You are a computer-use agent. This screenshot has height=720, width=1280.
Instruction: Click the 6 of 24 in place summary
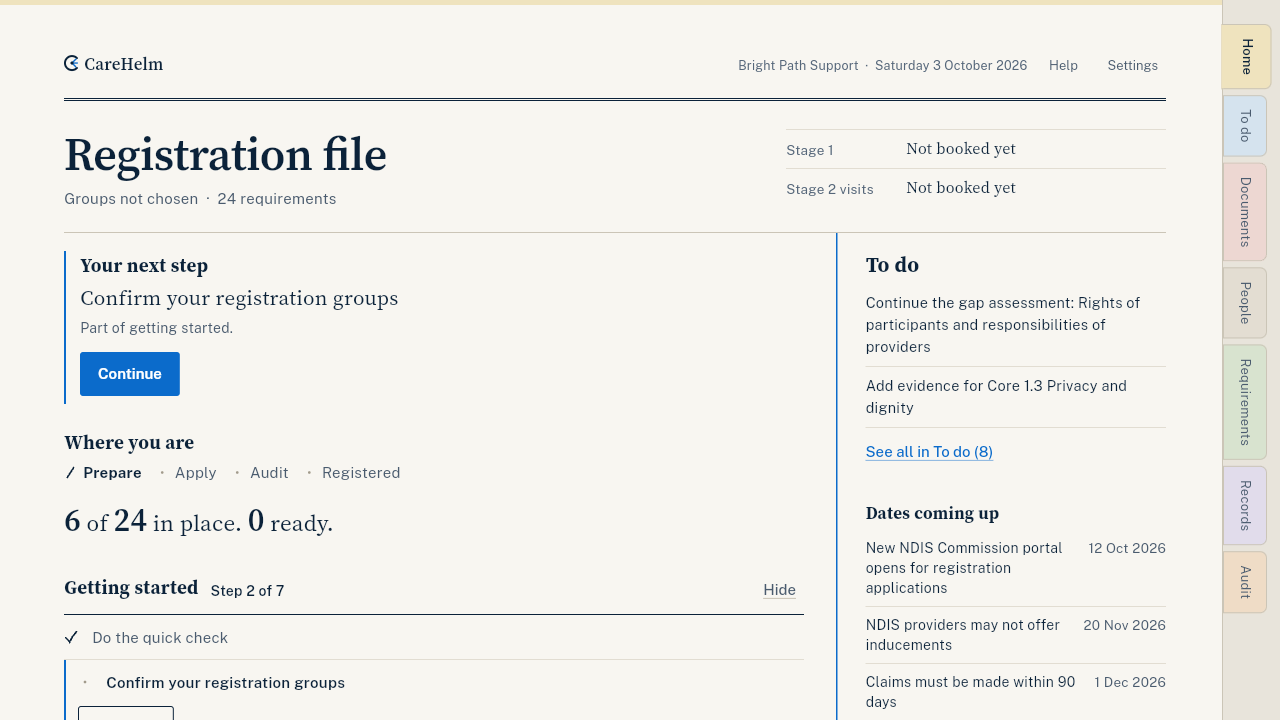click(153, 522)
